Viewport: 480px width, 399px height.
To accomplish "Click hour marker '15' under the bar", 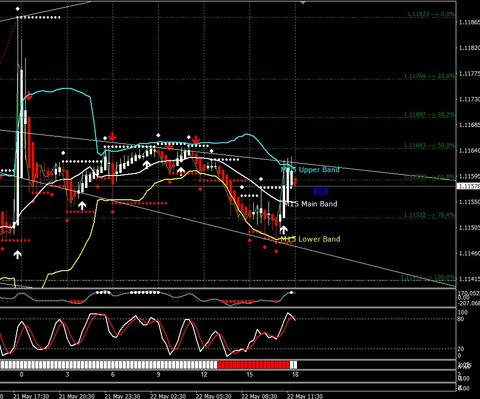I will [x=250, y=375].
